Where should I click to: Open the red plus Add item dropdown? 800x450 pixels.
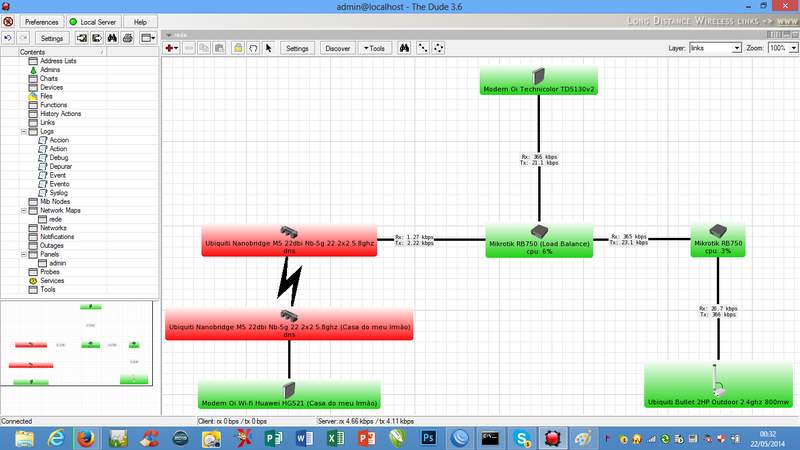tap(171, 48)
